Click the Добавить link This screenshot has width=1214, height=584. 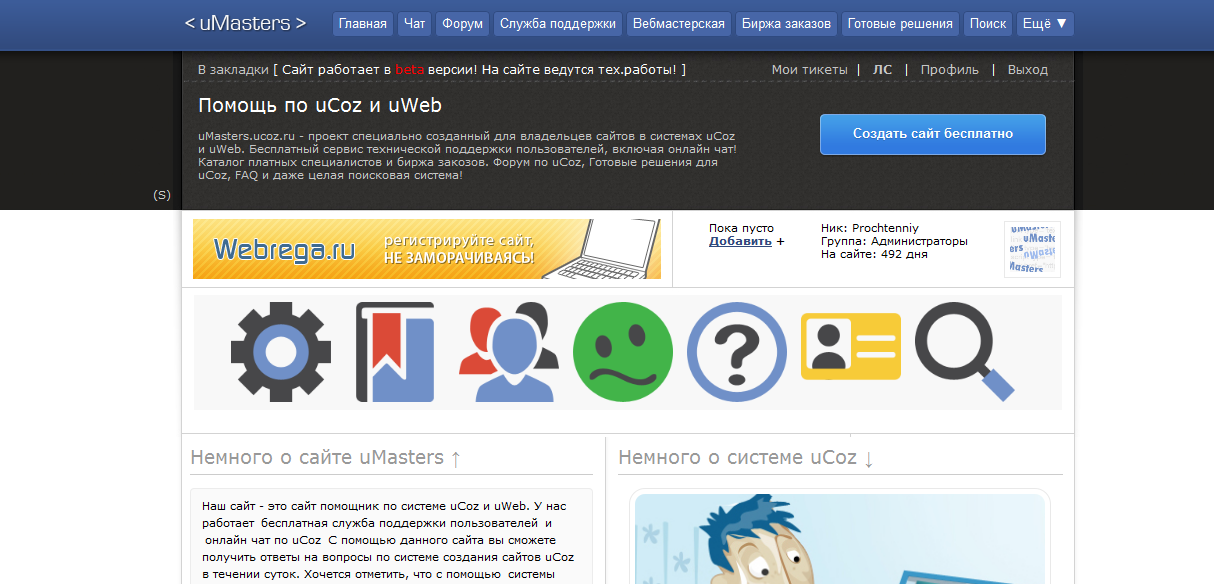click(x=741, y=241)
